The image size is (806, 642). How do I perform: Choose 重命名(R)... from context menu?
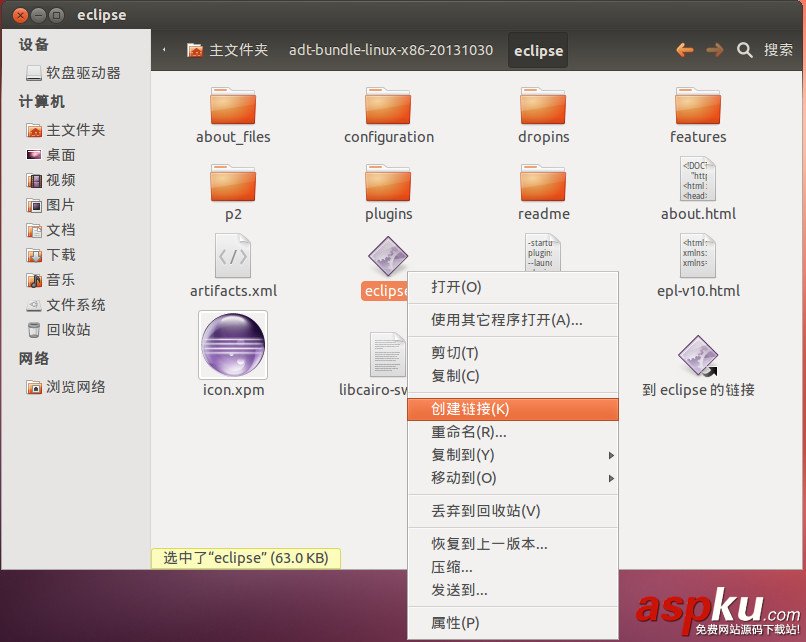click(x=513, y=432)
